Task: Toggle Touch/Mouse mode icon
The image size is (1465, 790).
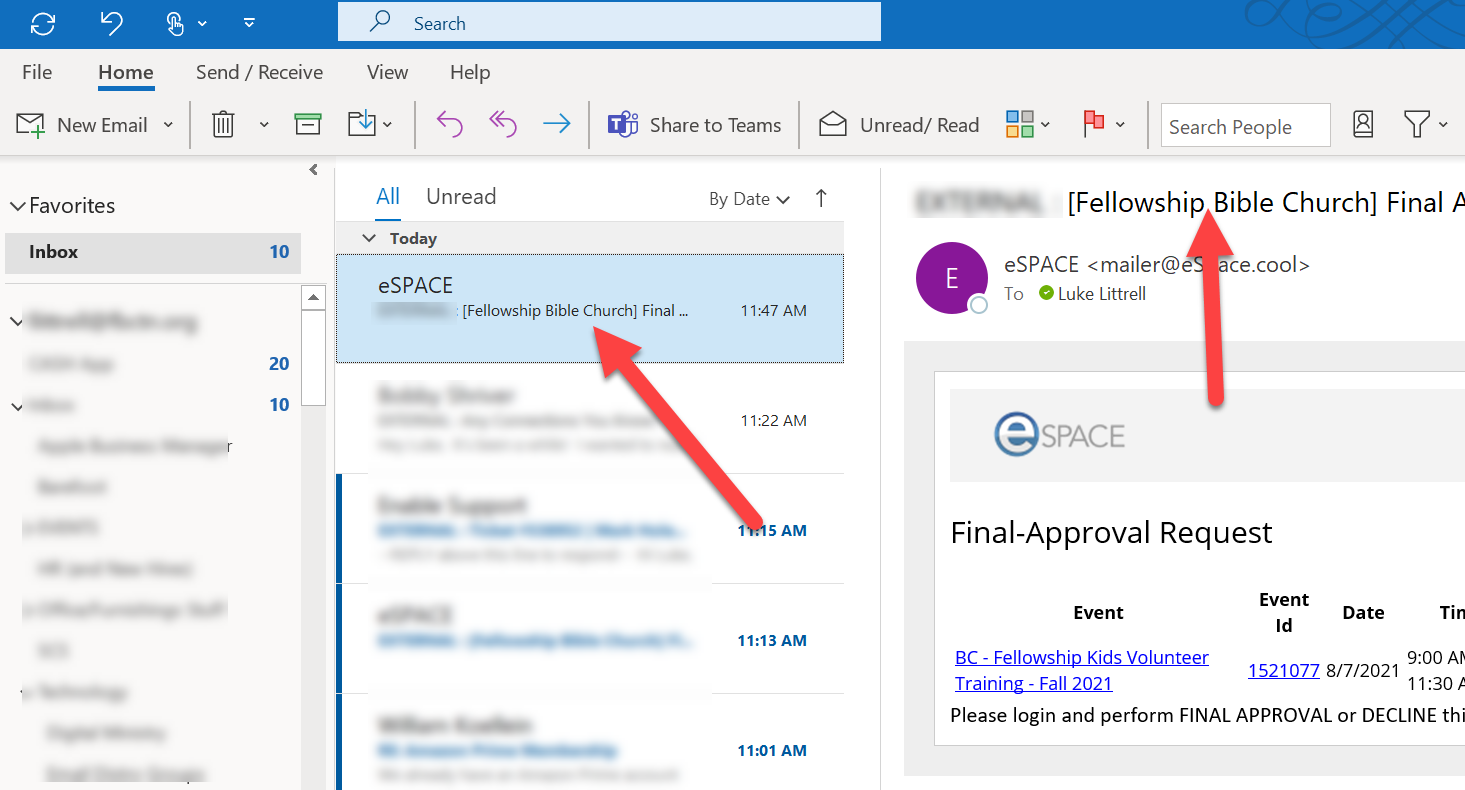Action: (175, 23)
